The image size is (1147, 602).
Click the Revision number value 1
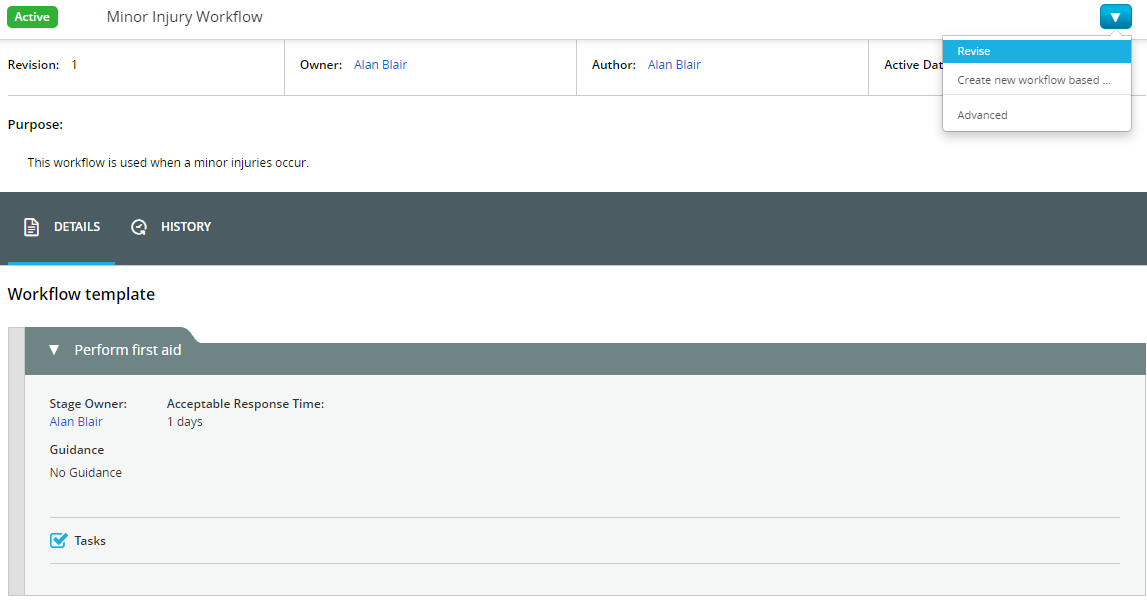tap(74, 64)
